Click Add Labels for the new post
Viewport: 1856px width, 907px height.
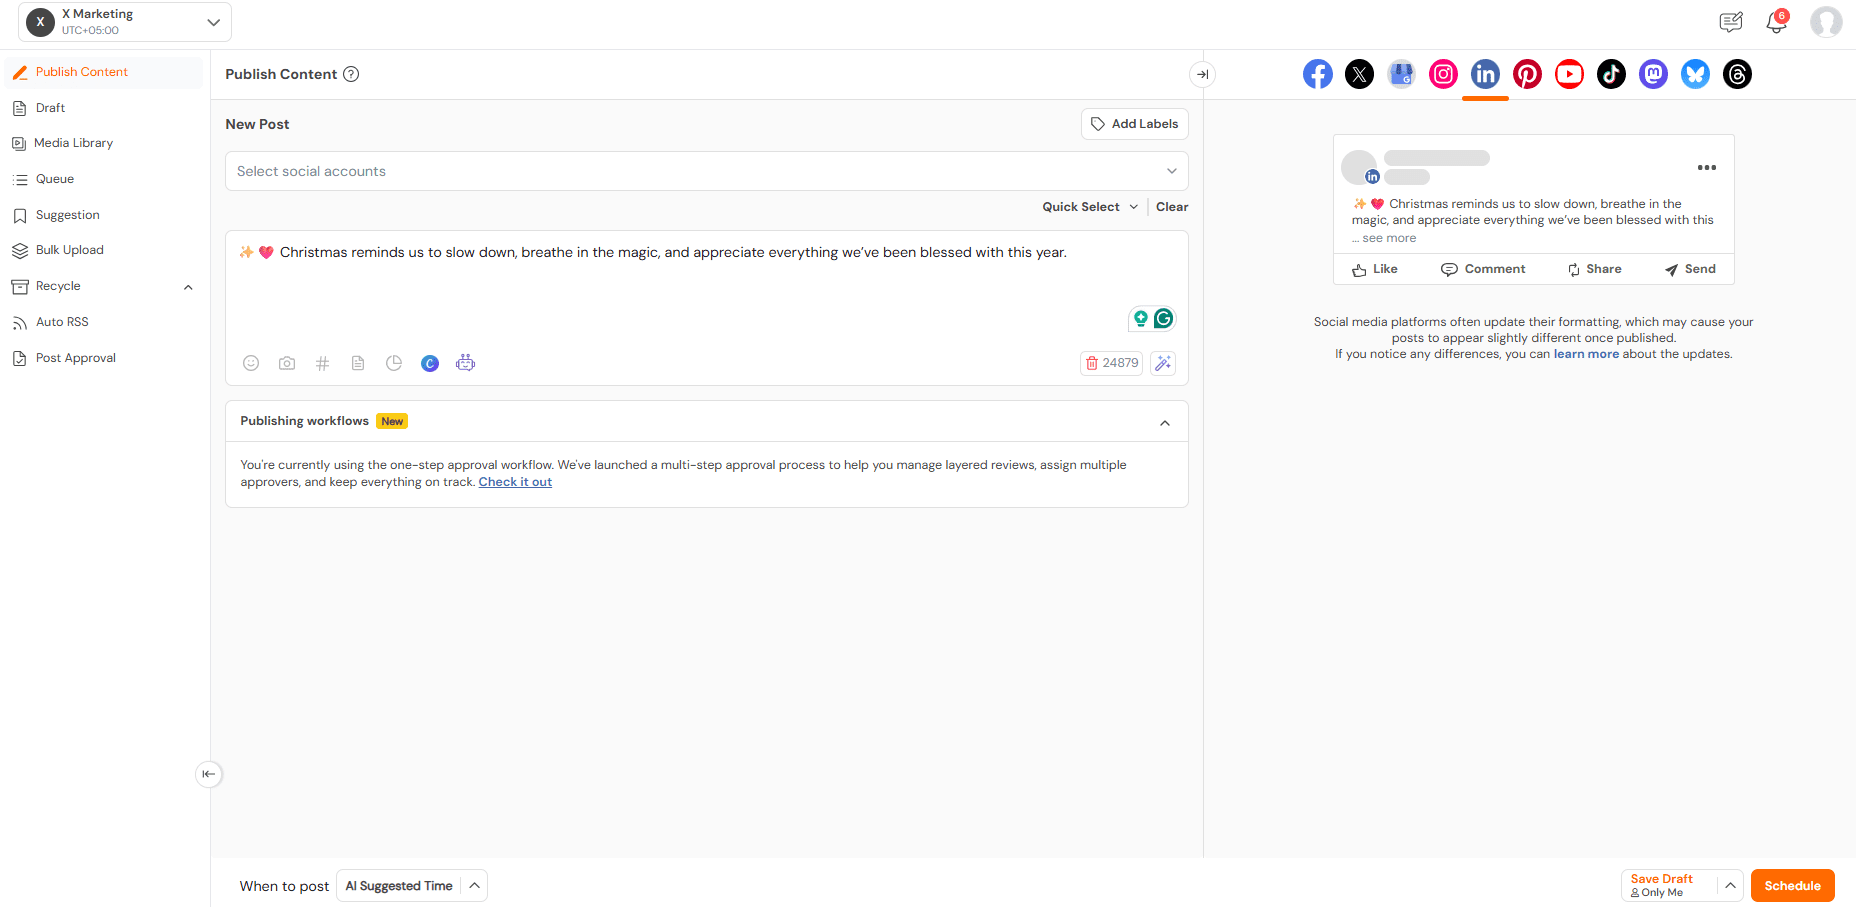[1134, 123]
